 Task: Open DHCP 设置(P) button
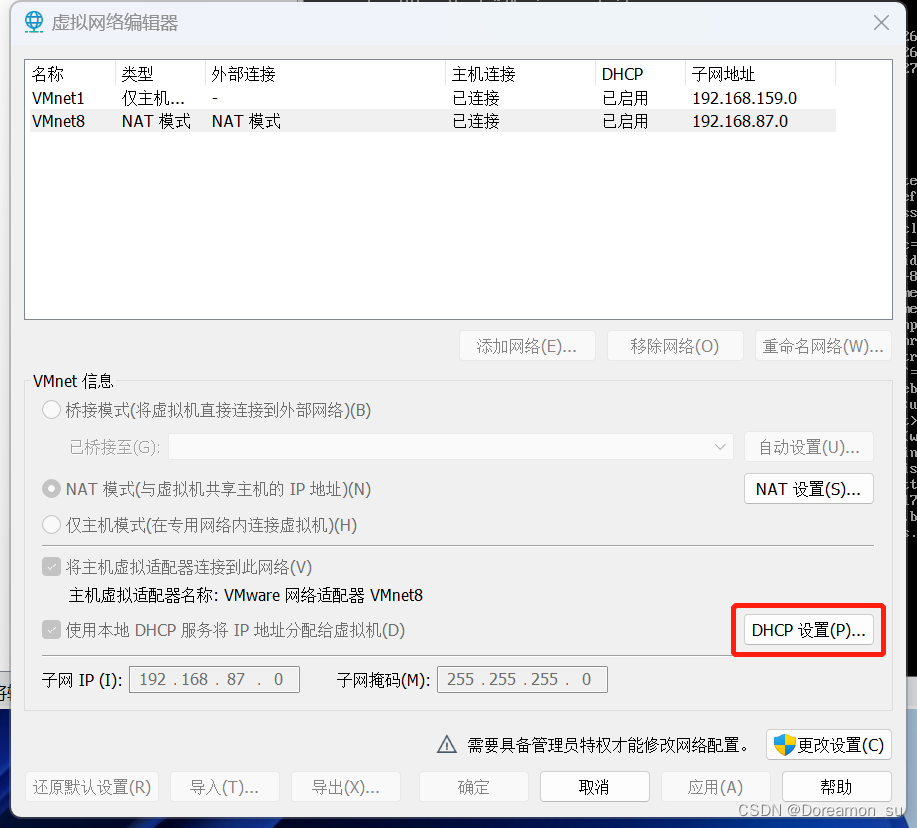(808, 630)
